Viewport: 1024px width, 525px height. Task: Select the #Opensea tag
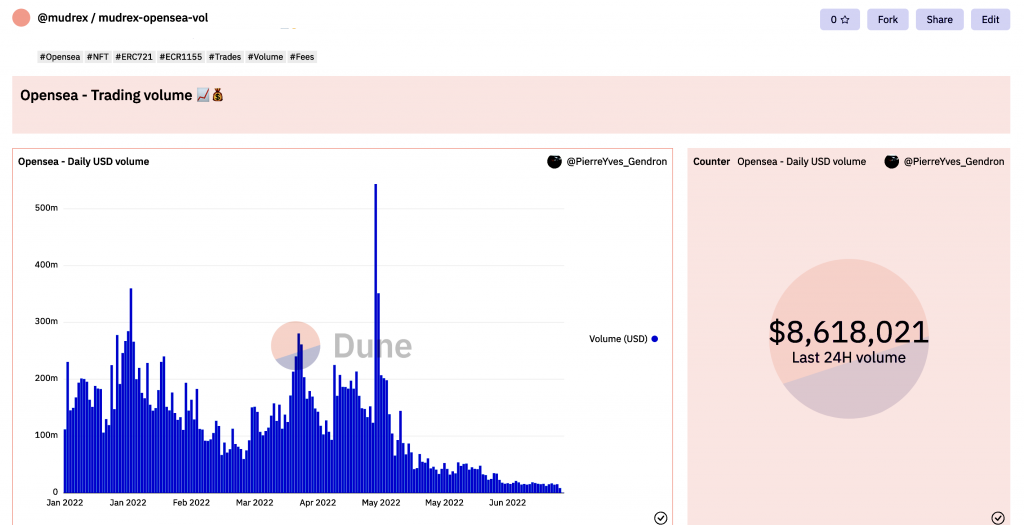tap(60, 57)
